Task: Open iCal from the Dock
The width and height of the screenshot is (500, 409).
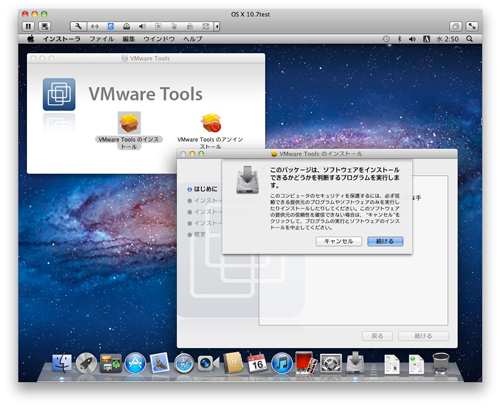Action: (257, 363)
